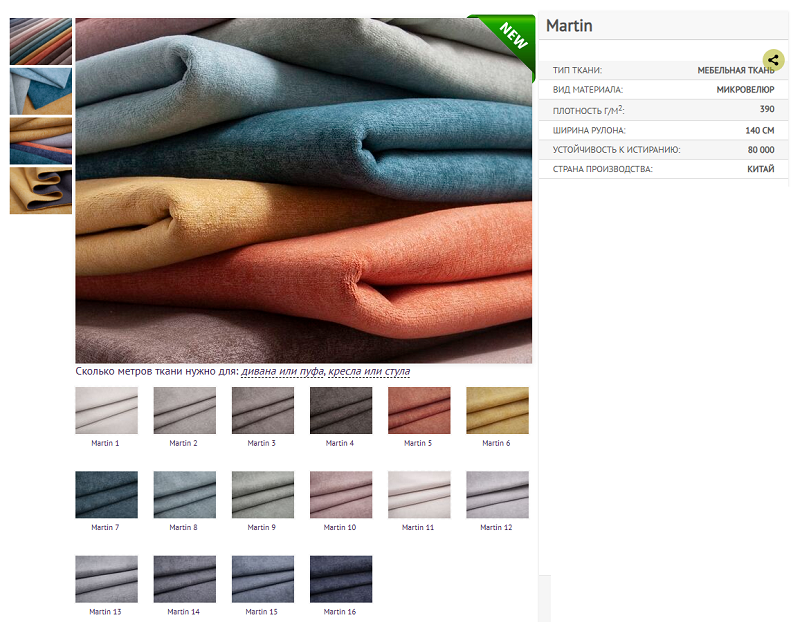Select the Martin 6 yellow swatch

[497, 410]
